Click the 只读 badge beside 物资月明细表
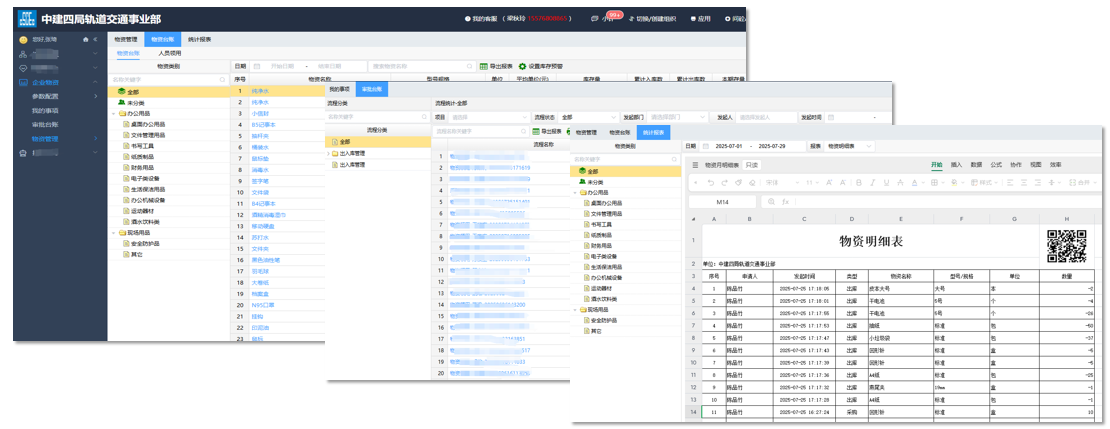Screen dimensions: 1110x429 (x=752, y=165)
